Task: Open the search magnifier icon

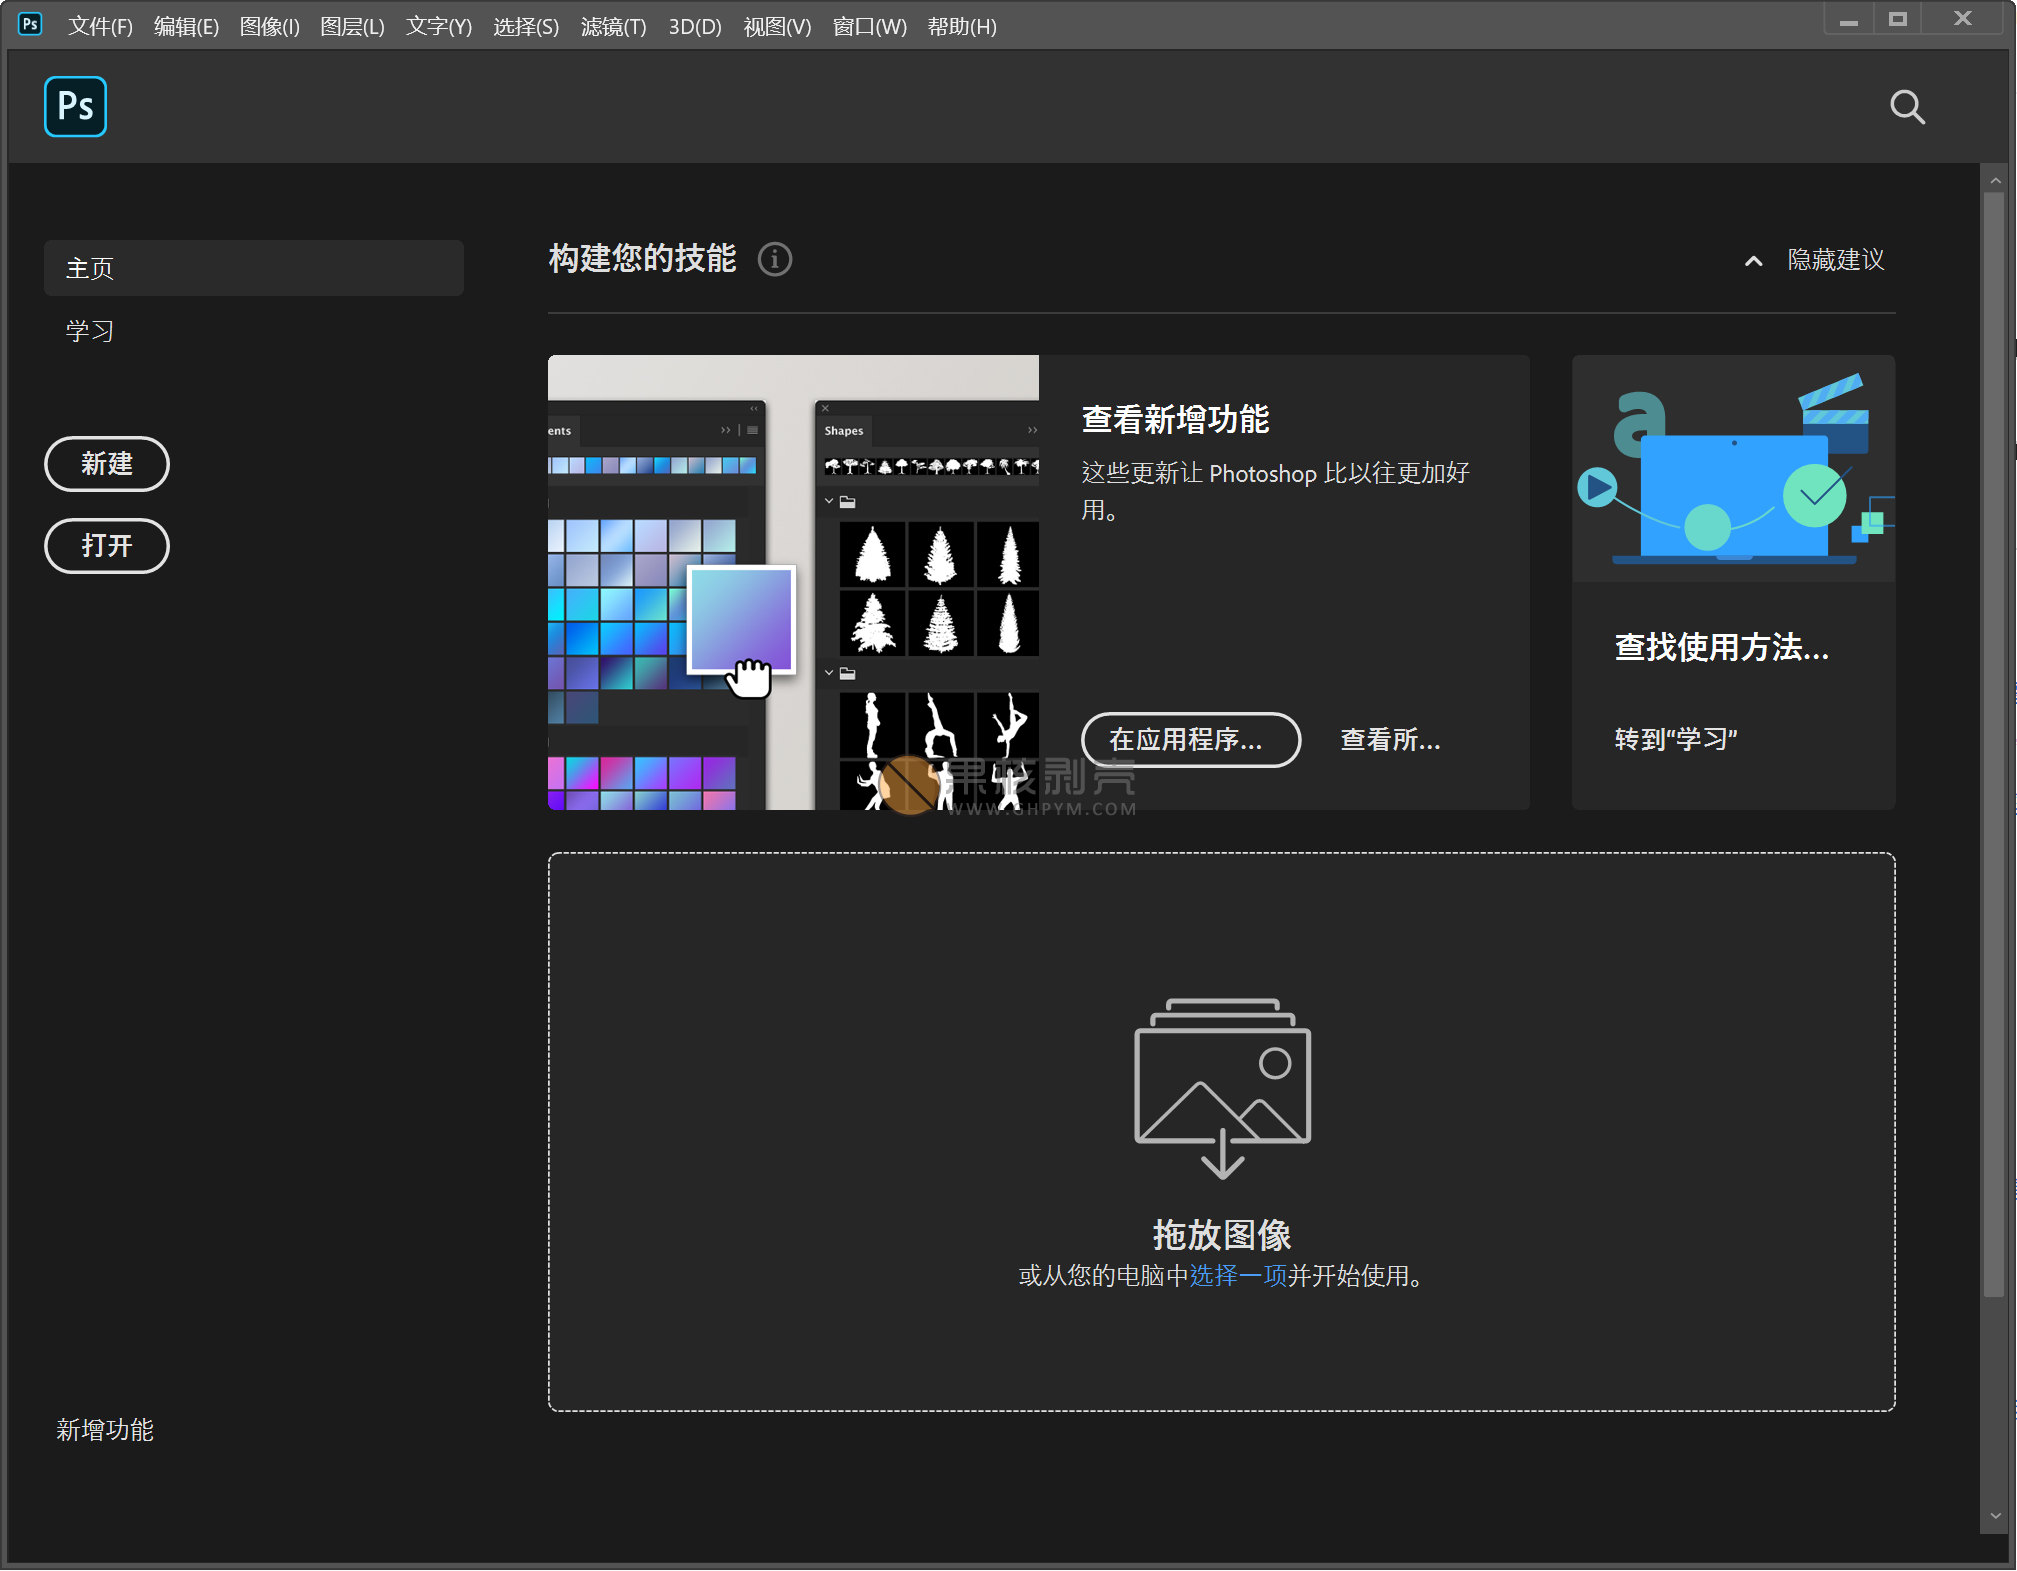Action: 1907,107
